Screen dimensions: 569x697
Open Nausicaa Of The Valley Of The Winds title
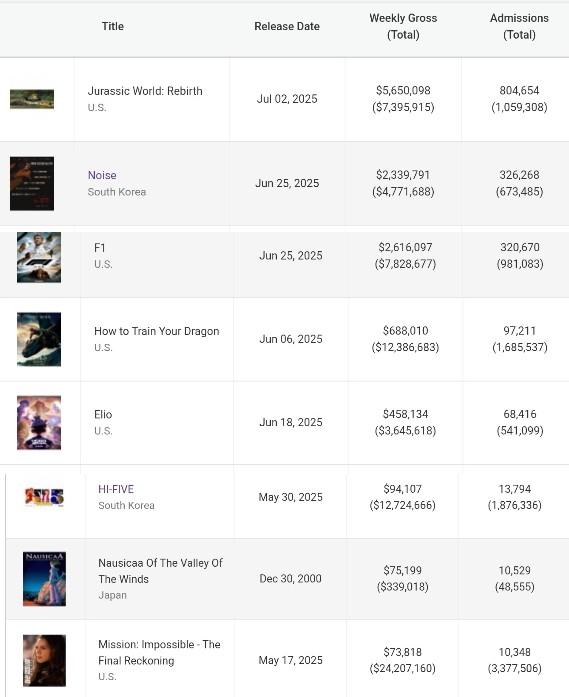pyautogui.click(x=160, y=571)
